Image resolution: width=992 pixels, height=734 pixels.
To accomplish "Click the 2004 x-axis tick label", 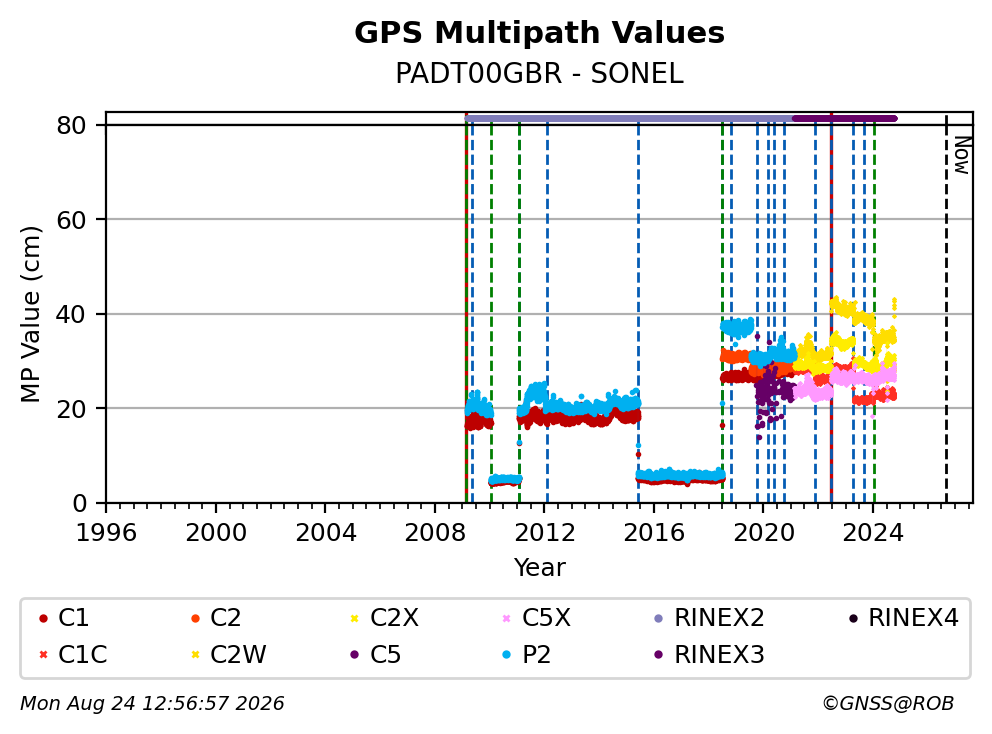I will click(x=326, y=533).
